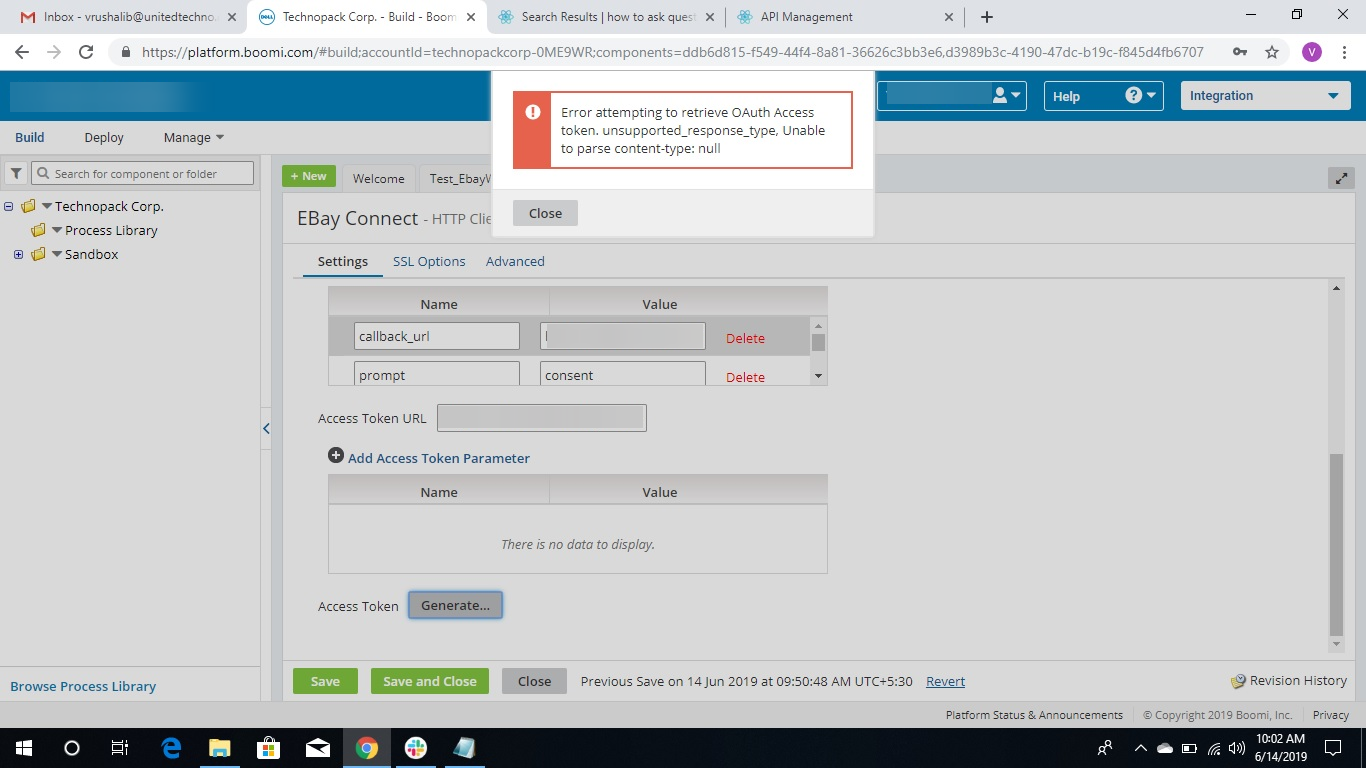Click the parameter table scroll-up arrow
Image resolution: width=1366 pixels, height=768 pixels.
point(818,326)
